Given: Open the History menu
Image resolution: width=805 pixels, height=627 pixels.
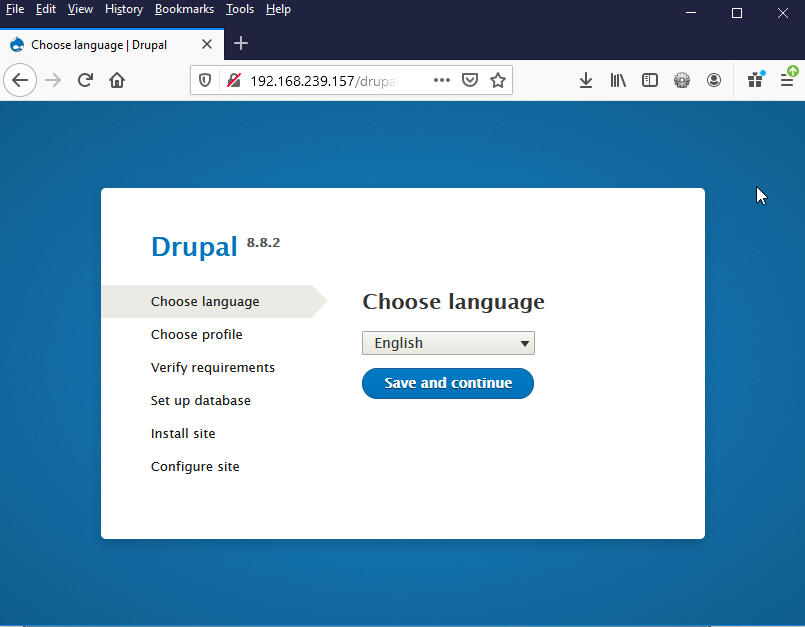Looking at the screenshot, I should [x=124, y=9].
